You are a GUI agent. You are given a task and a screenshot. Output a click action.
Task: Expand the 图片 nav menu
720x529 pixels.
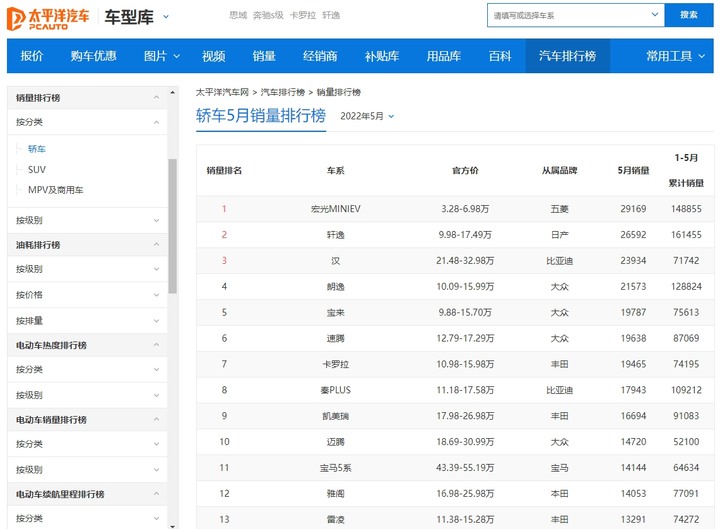162,56
